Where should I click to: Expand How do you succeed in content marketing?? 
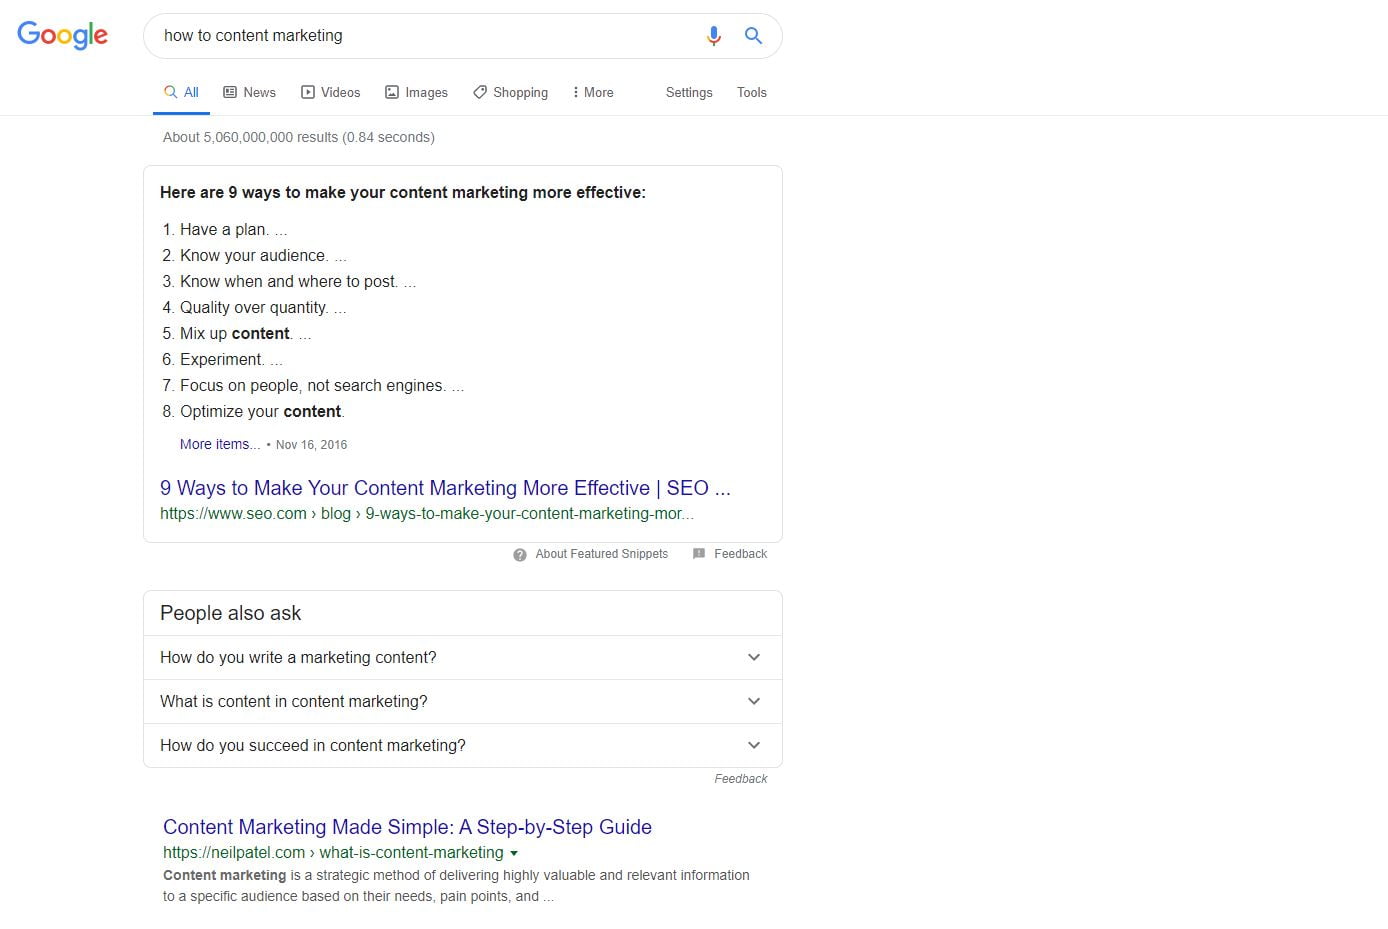click(463, 745)
